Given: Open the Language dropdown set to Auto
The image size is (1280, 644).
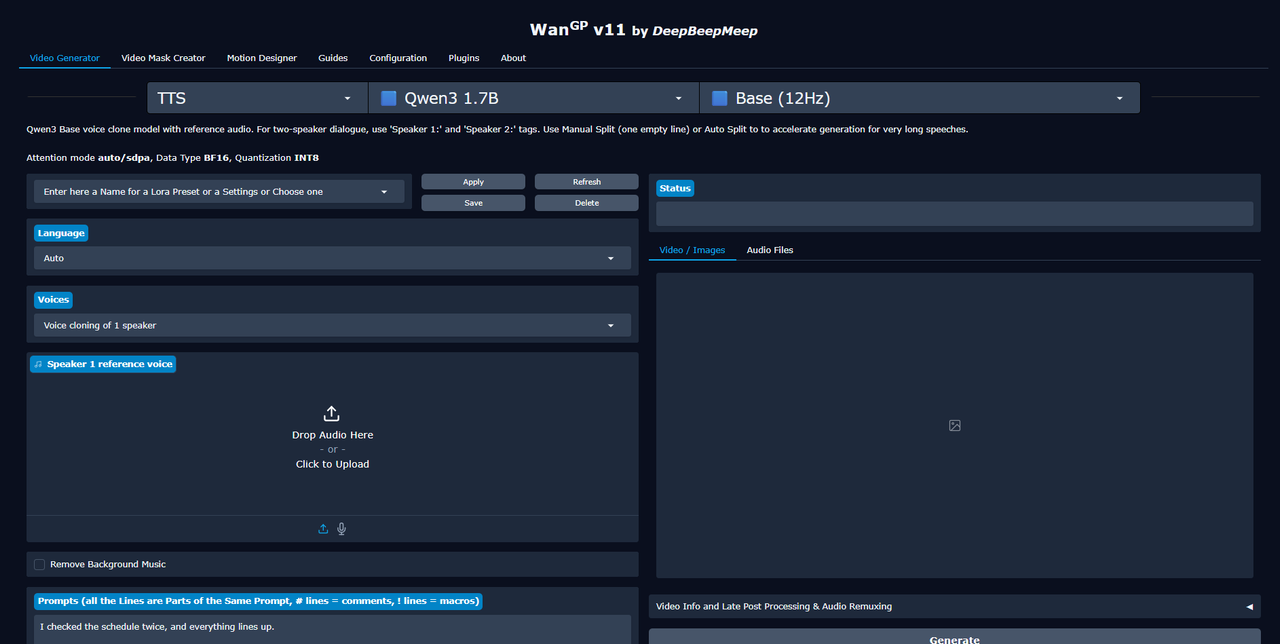Looking at the screenshot, I should coord(332,258).
